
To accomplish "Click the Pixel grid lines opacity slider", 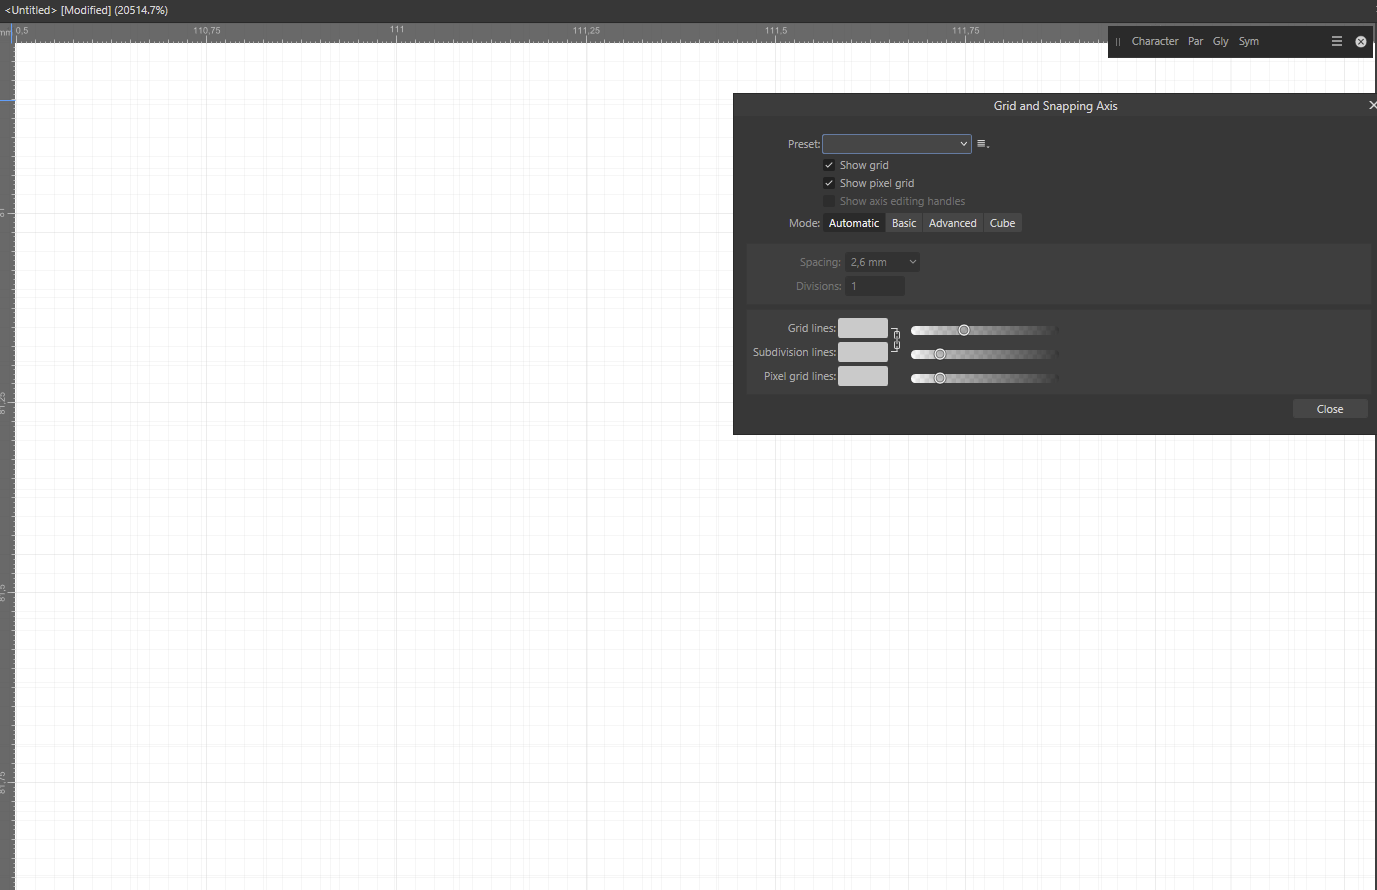I will (984, 378).
